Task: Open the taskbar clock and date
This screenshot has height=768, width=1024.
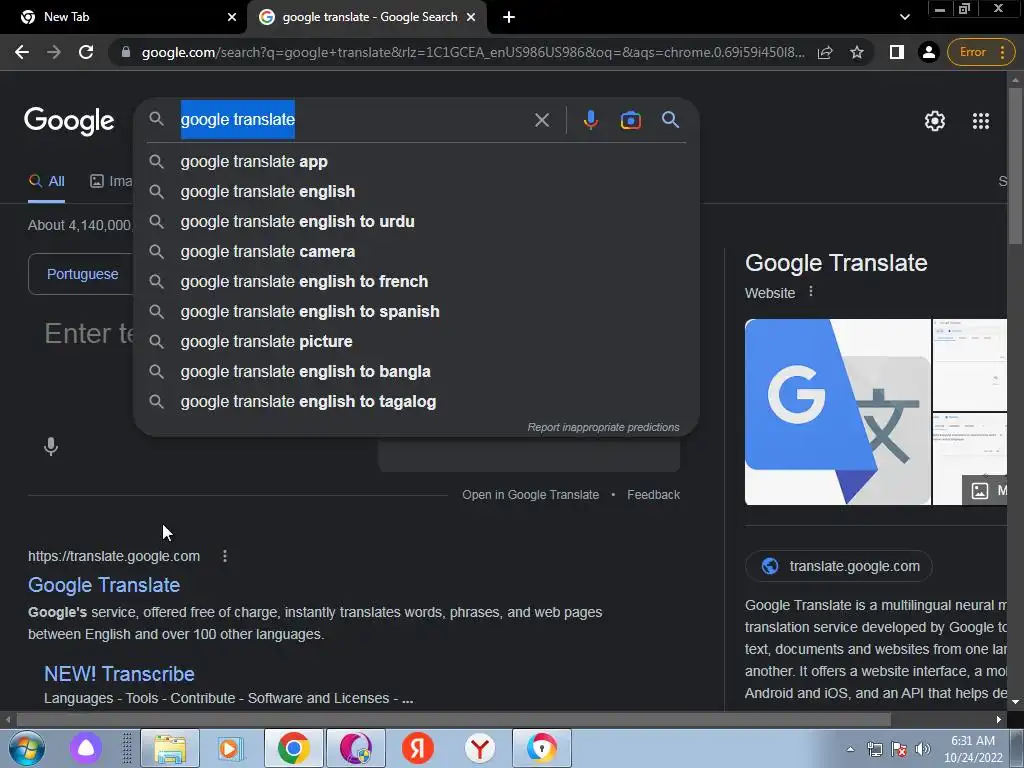Action: 973,749
